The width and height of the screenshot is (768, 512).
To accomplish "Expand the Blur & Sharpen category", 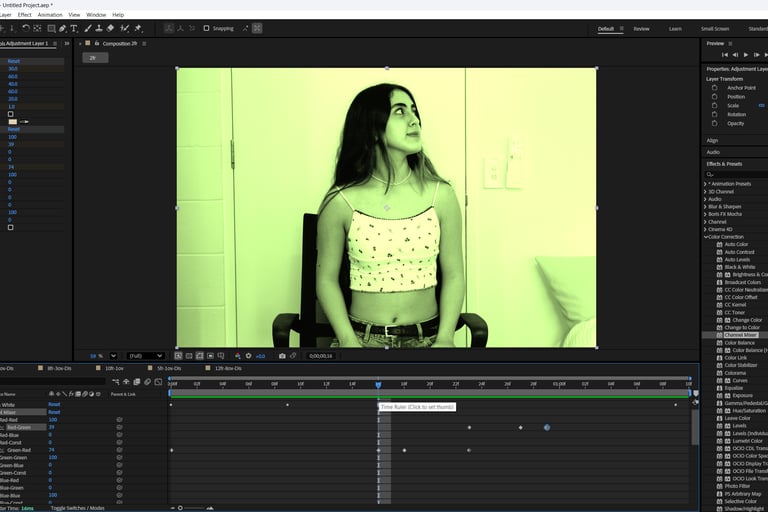I will pos(705,207).
